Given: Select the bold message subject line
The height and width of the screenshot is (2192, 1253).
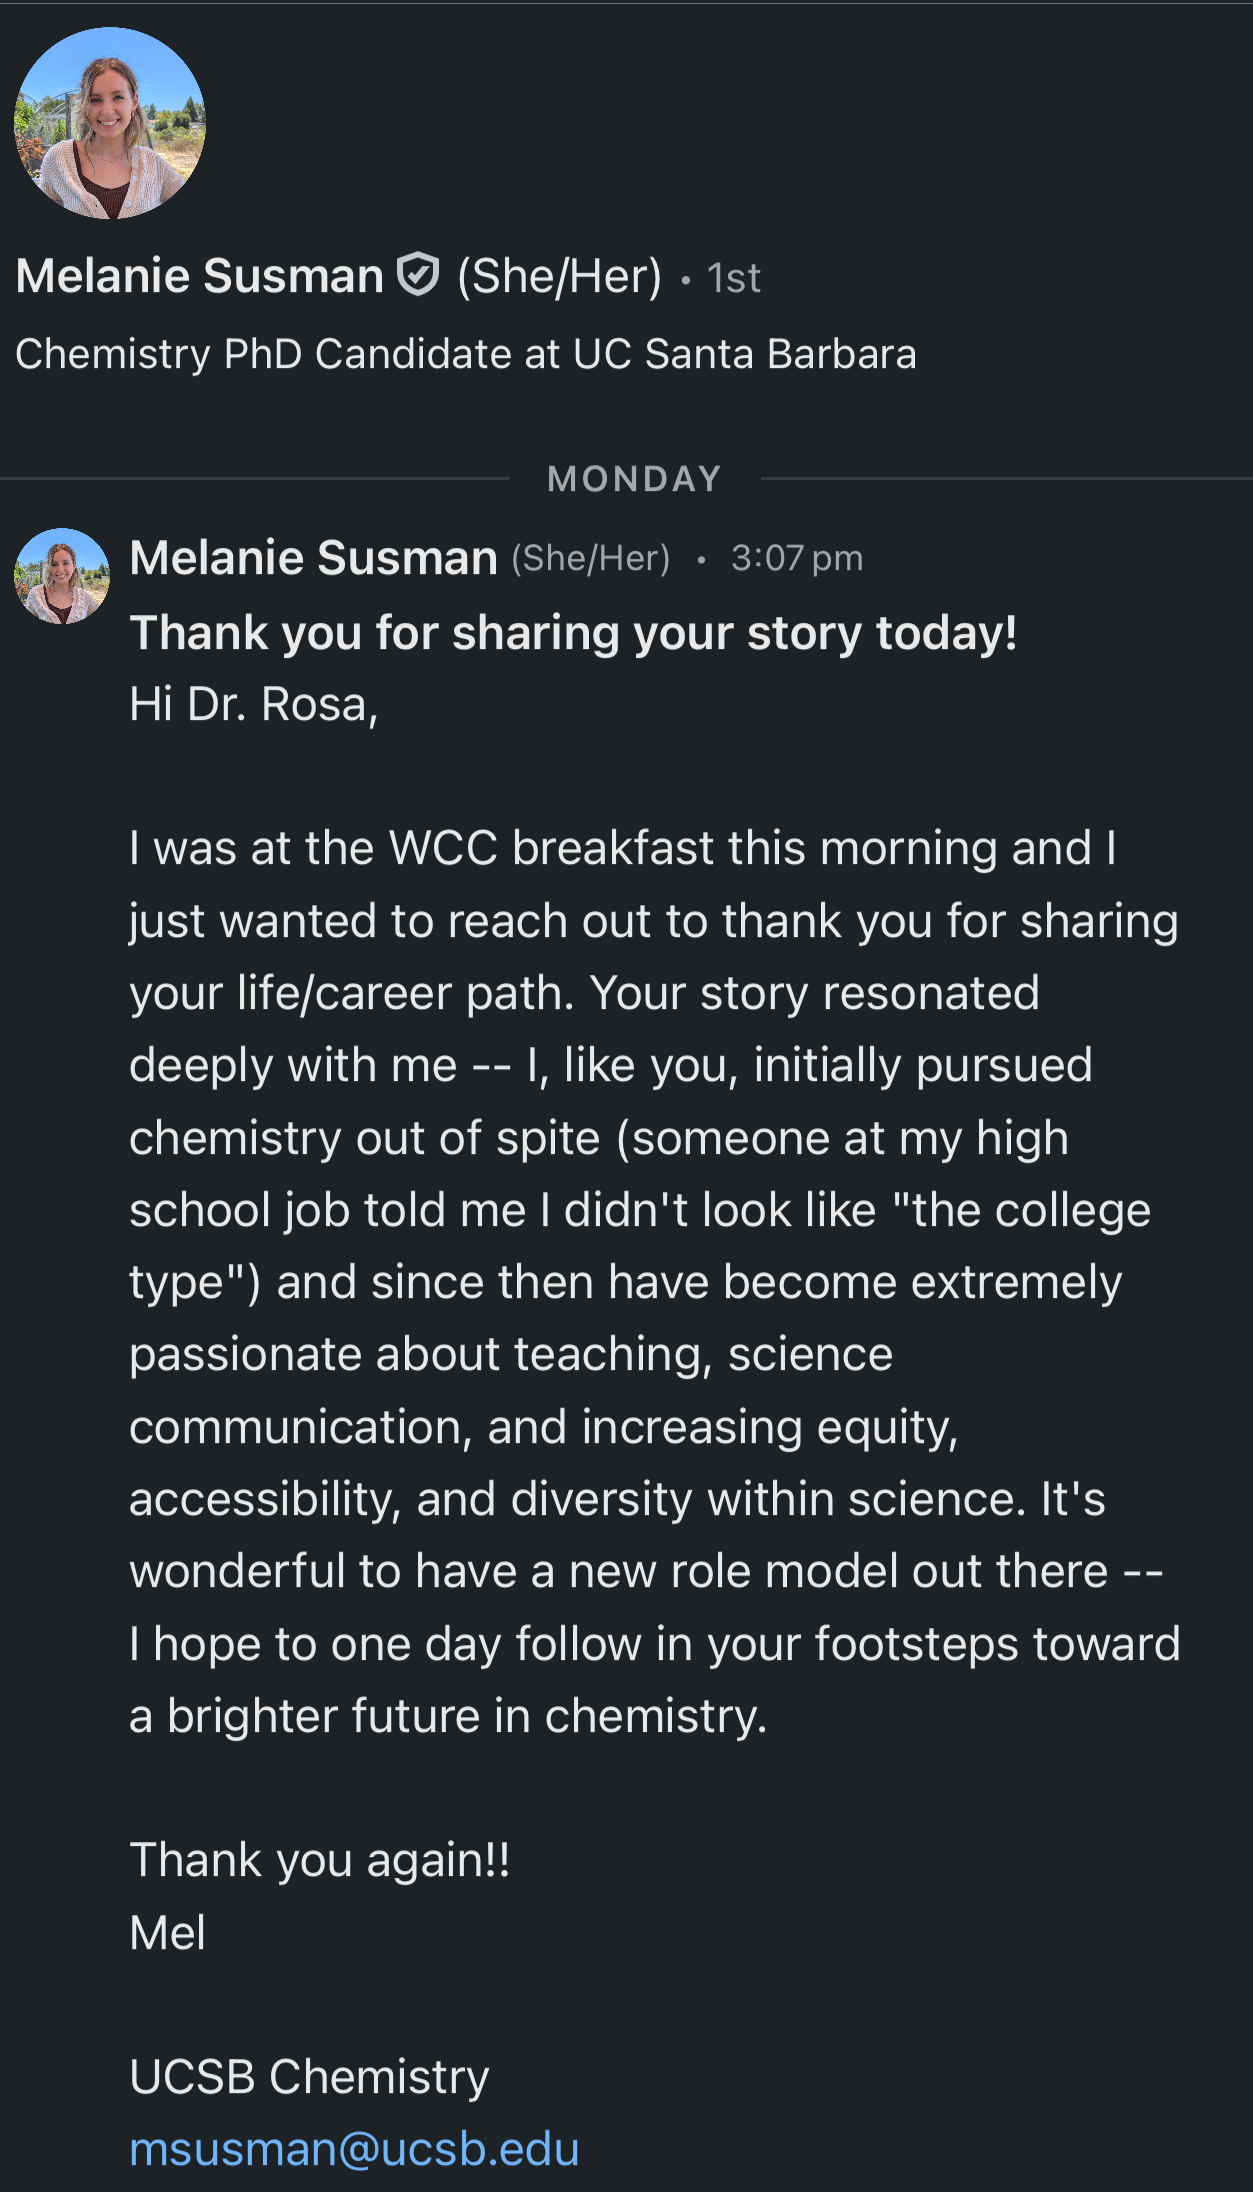Looking at the screenshot, I should pyautogui.click(x=573, y=633).
